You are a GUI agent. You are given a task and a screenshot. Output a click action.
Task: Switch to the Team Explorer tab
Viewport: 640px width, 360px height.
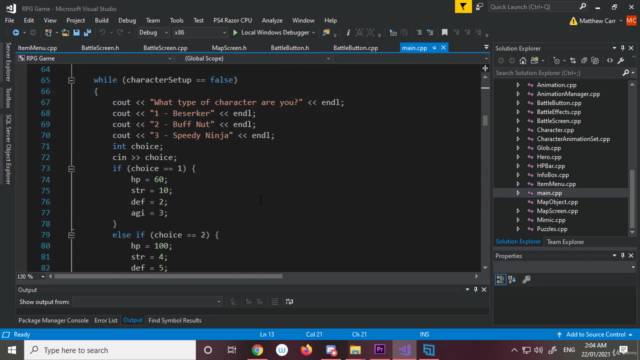point(565,242)
